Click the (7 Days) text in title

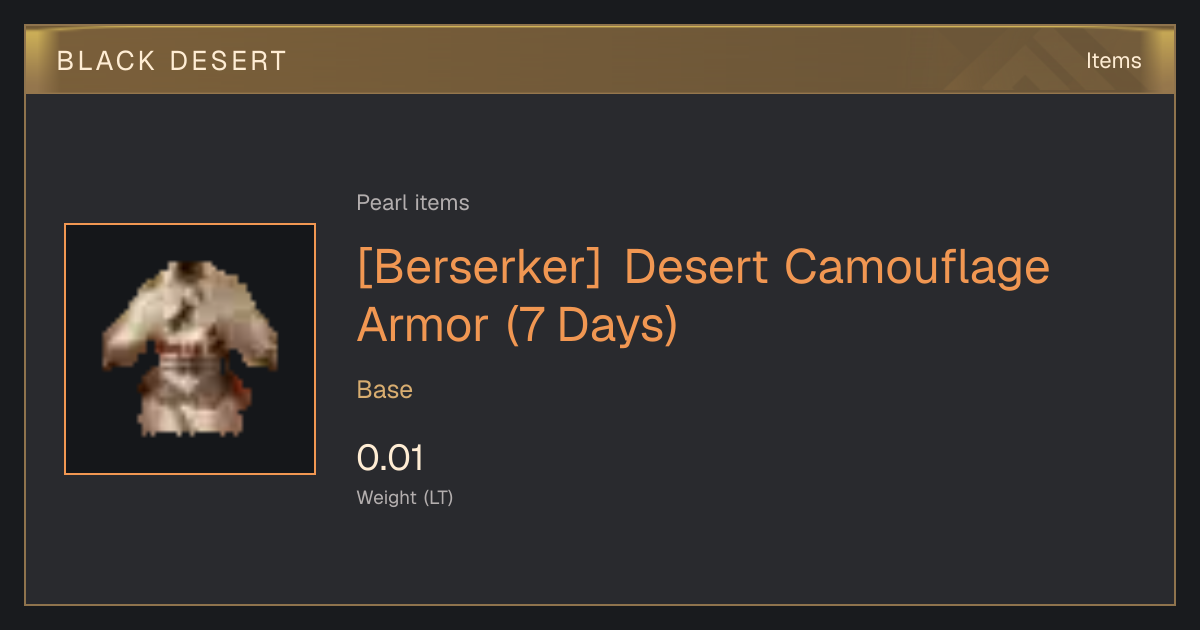[592, 326]
